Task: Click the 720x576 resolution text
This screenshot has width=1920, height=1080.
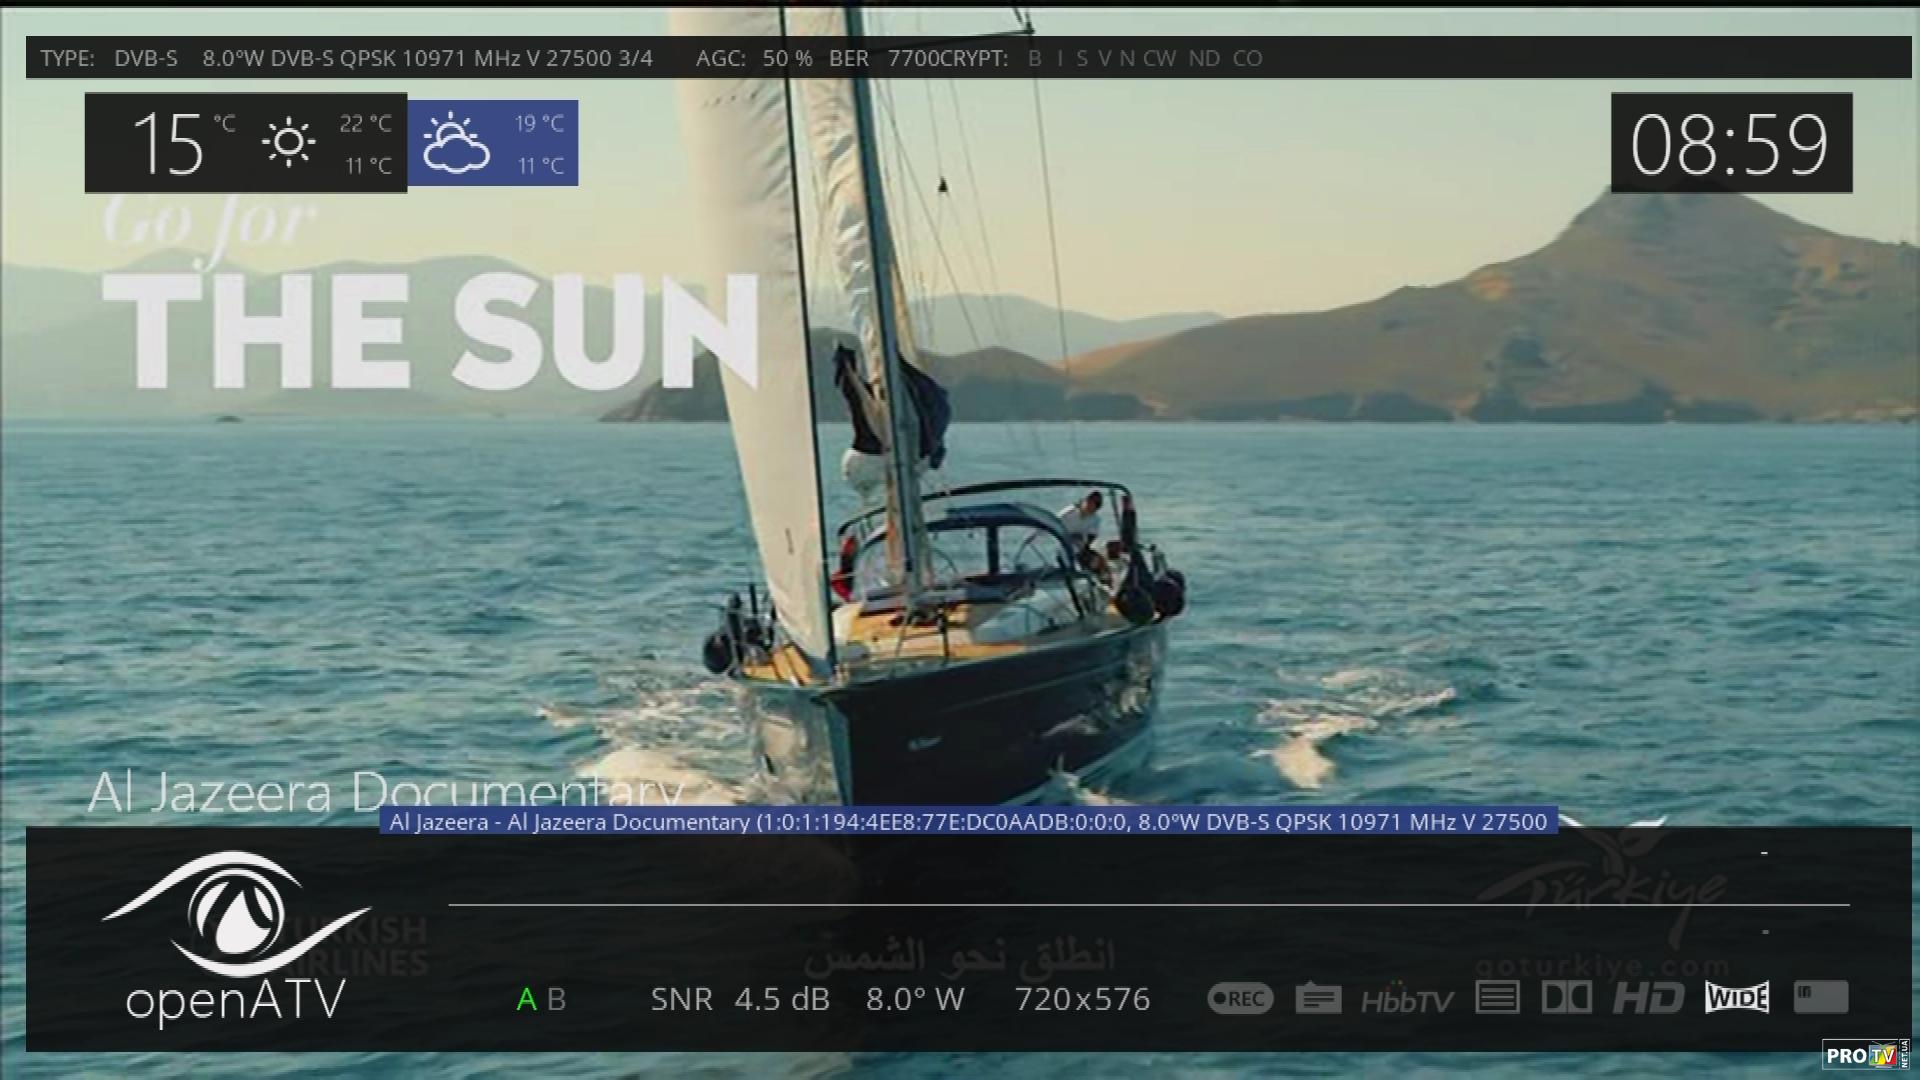Action: tap(1082, 999)
